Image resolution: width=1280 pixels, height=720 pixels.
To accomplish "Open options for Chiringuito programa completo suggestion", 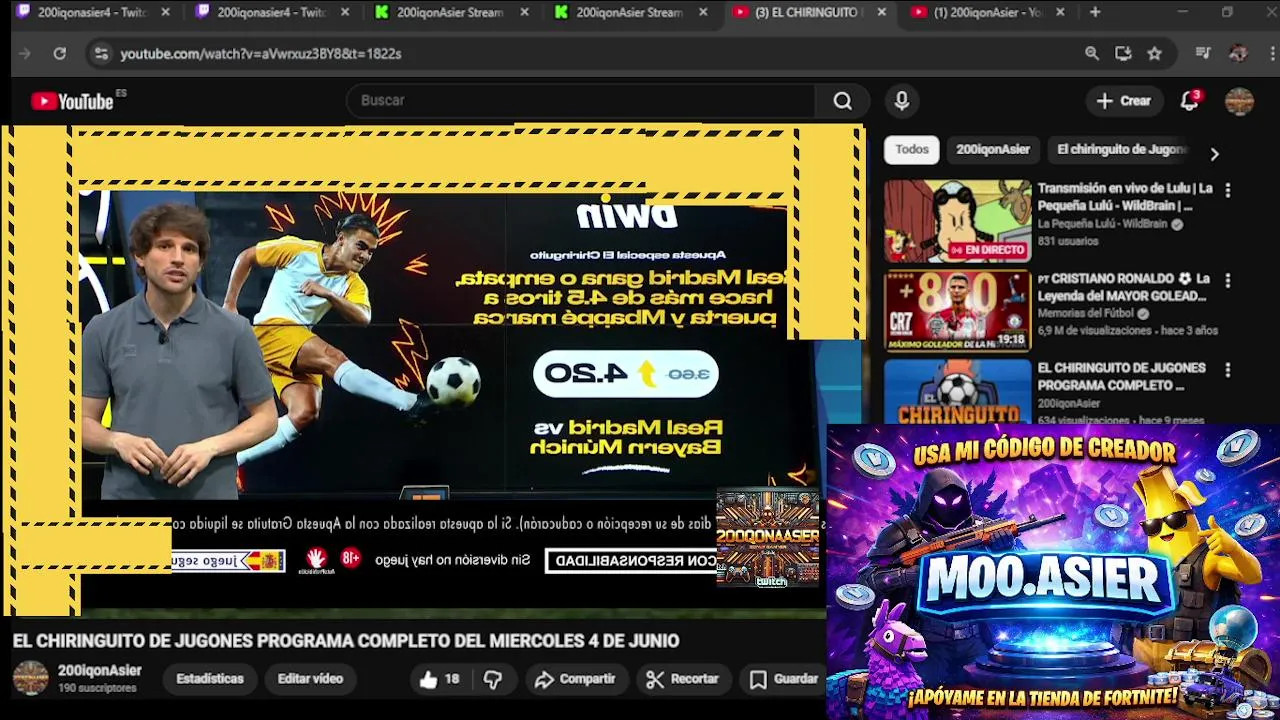I will coord(1228,370).
